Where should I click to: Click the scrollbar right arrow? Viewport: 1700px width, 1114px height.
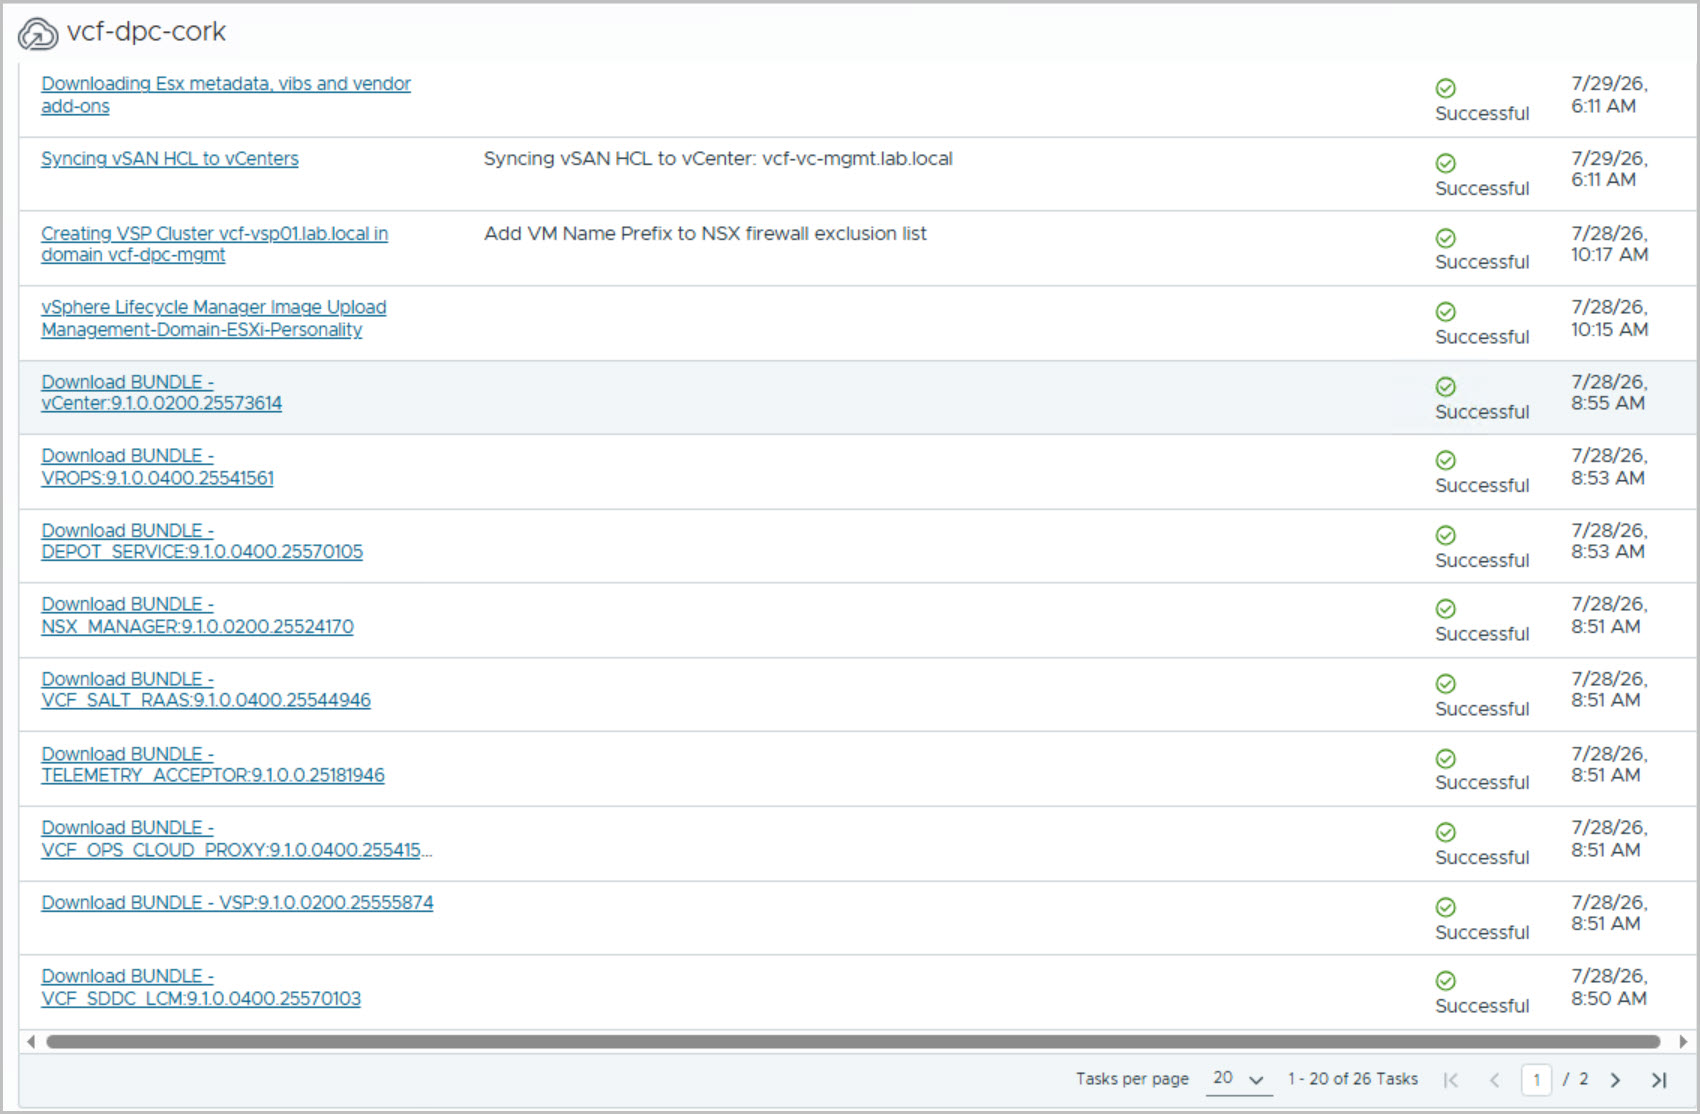click(1683, 1042)
